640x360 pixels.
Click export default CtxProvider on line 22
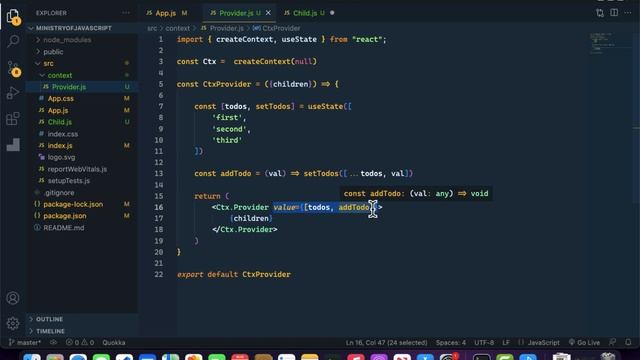[234, 274]
